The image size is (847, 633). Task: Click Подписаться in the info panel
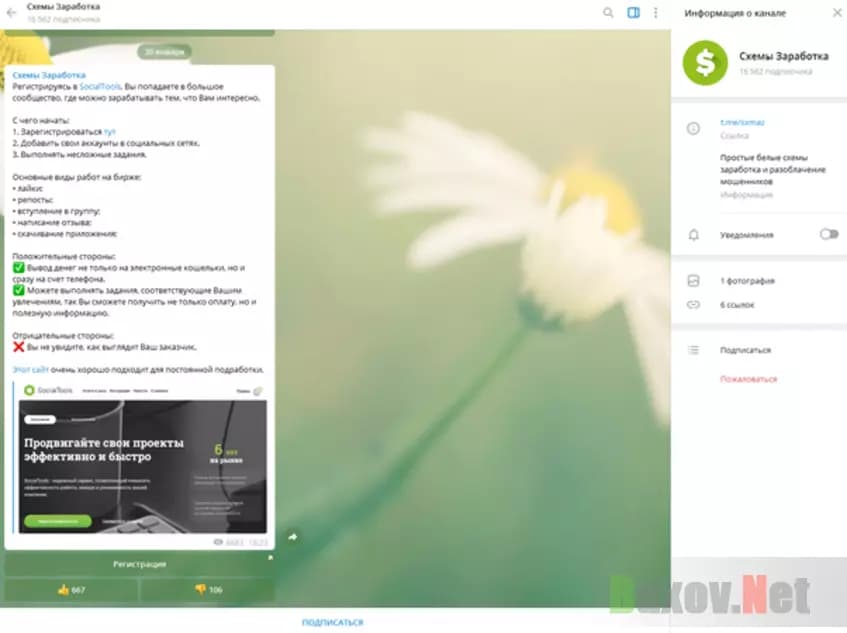tap(745, 350)
